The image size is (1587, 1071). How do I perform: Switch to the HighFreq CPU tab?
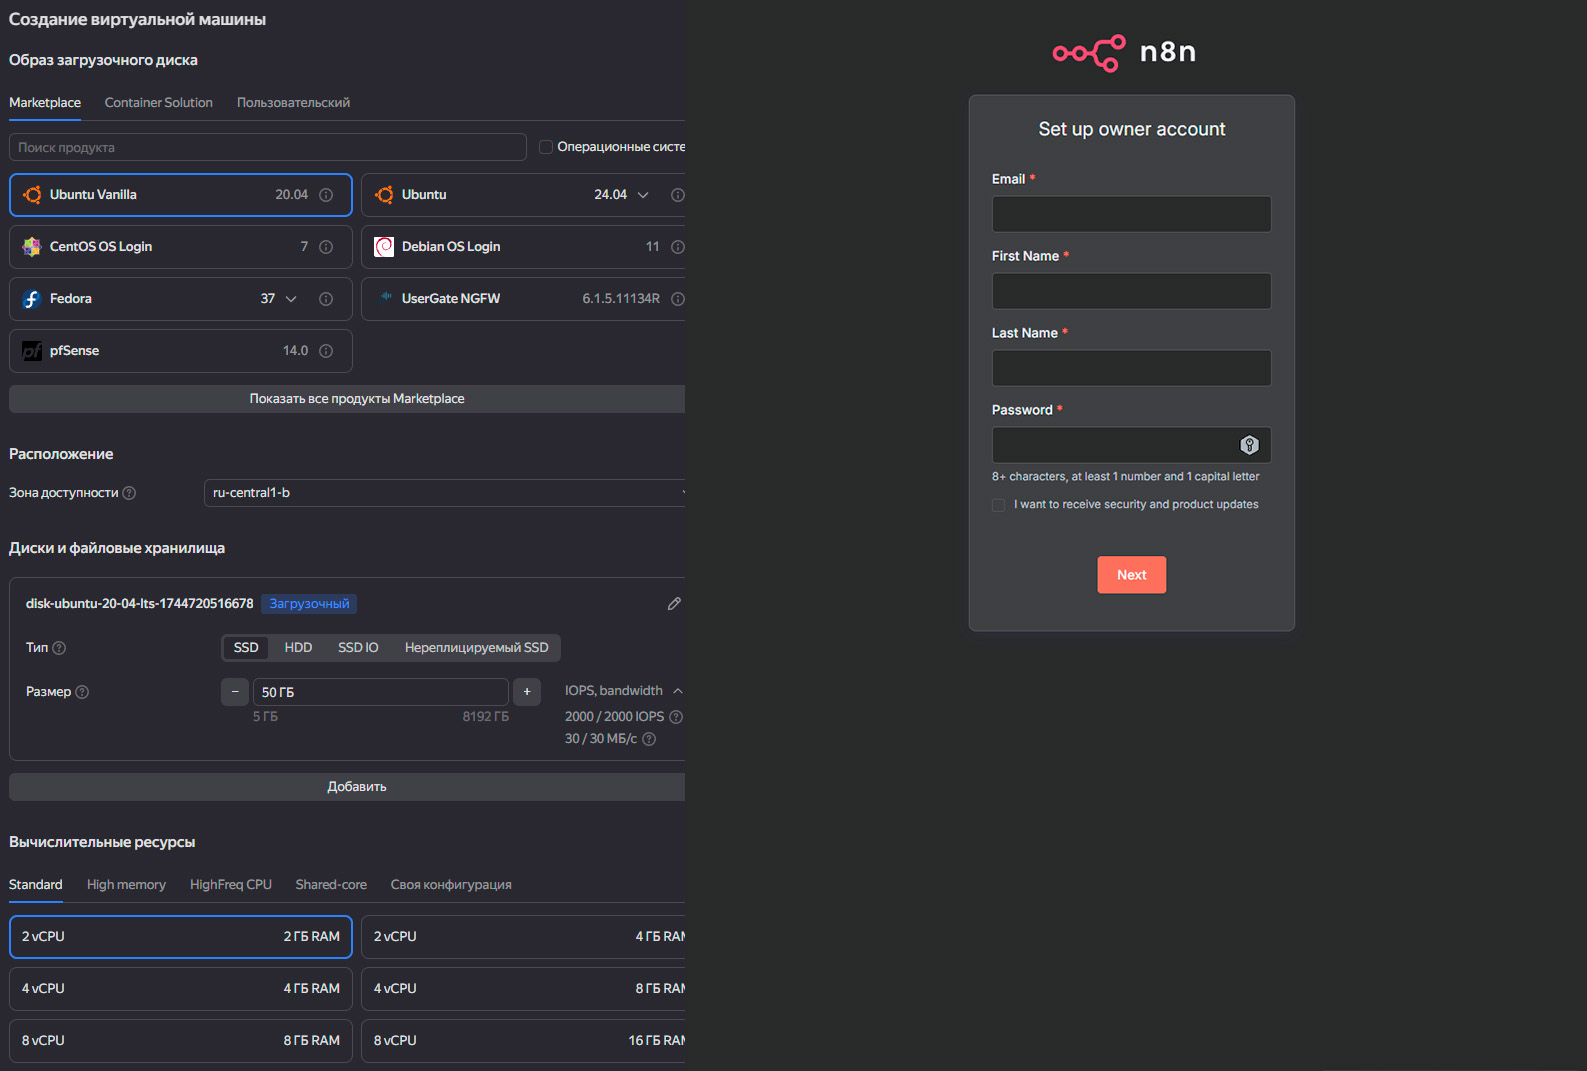pyautogui.click(x=231, y=885)
